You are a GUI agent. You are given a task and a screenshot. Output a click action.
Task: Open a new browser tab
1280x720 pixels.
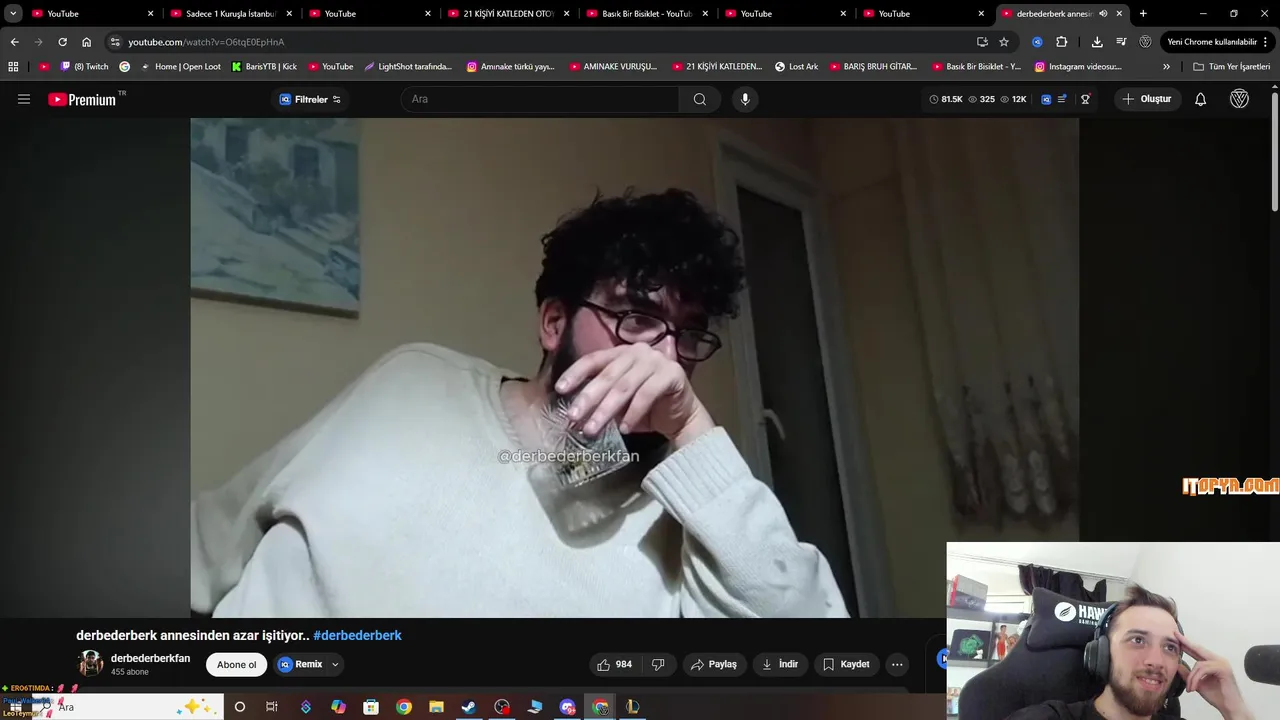(1143, 14)
